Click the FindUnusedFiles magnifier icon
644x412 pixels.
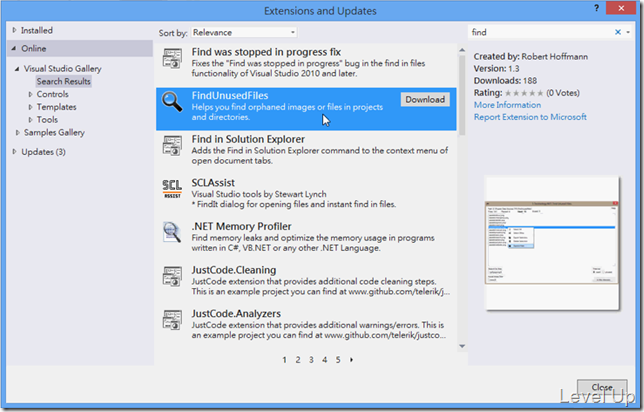(x=172, y=102)
